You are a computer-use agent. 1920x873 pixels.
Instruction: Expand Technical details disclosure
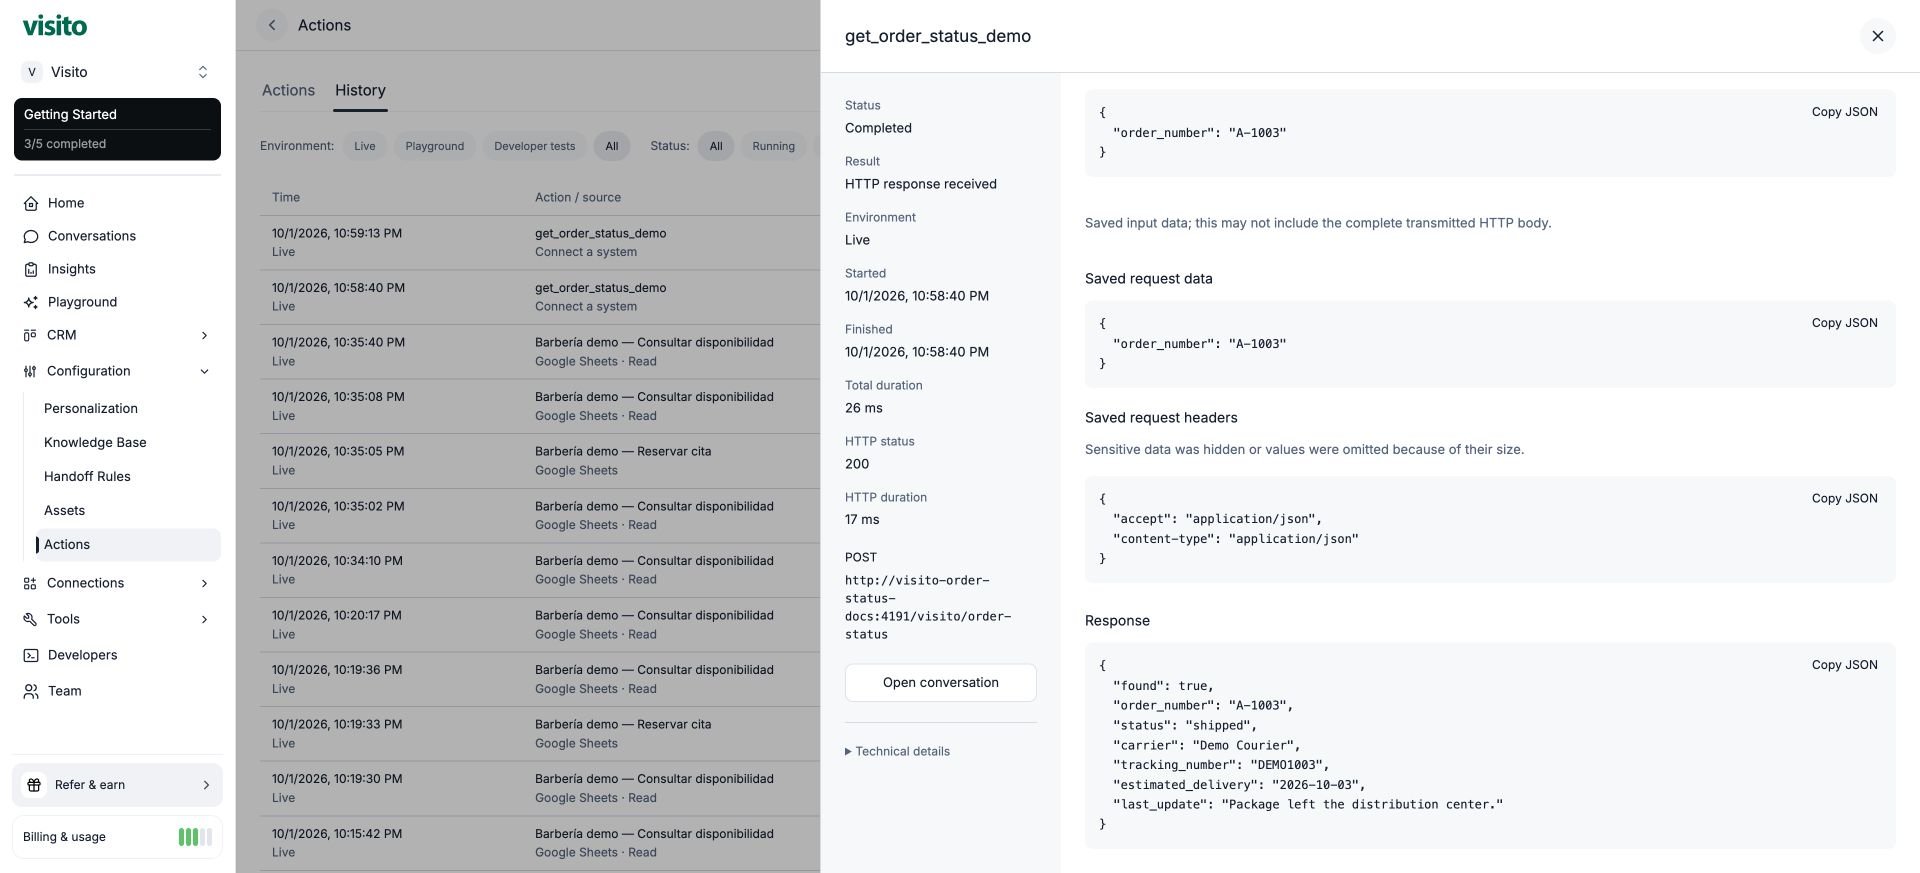(x=897, y=751)
